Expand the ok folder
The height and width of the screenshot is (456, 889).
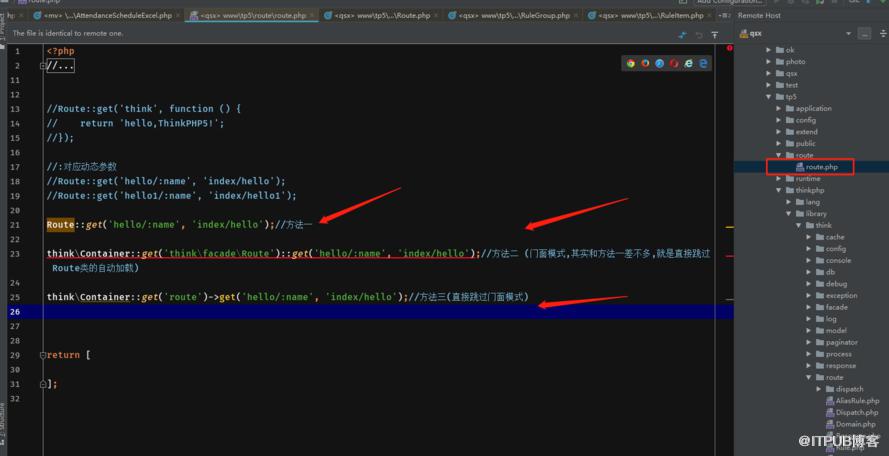[x=769, y=50]
